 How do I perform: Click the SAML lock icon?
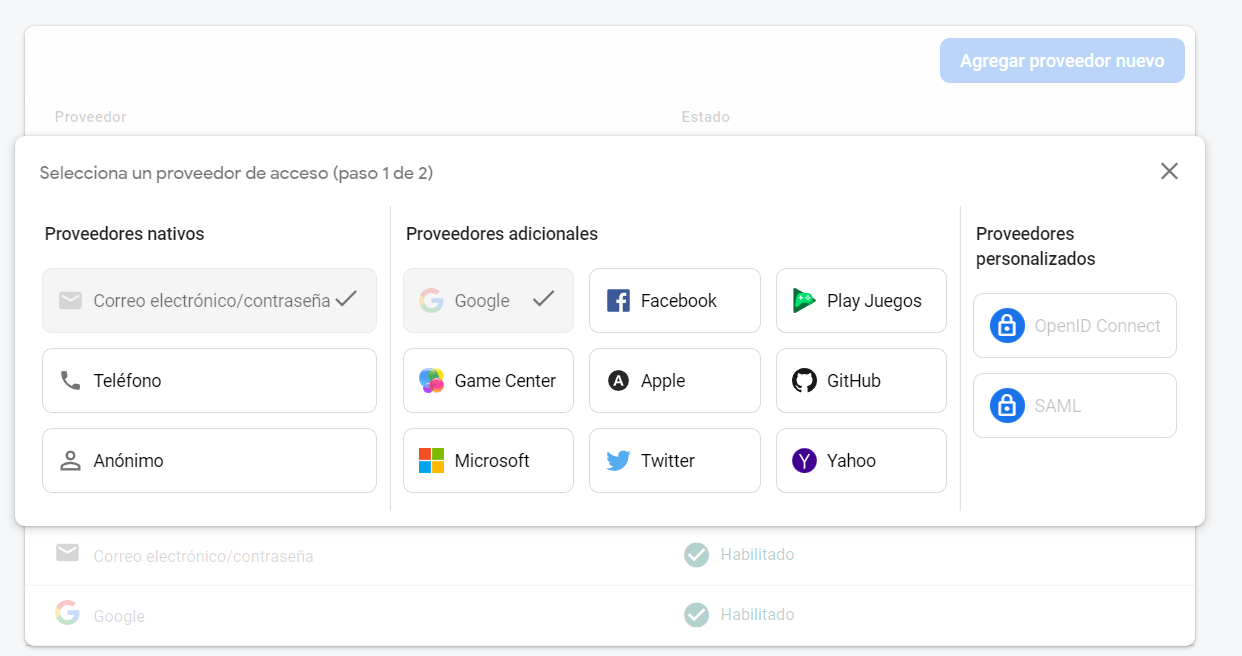pyautogui.click(x=1007, y=405)
